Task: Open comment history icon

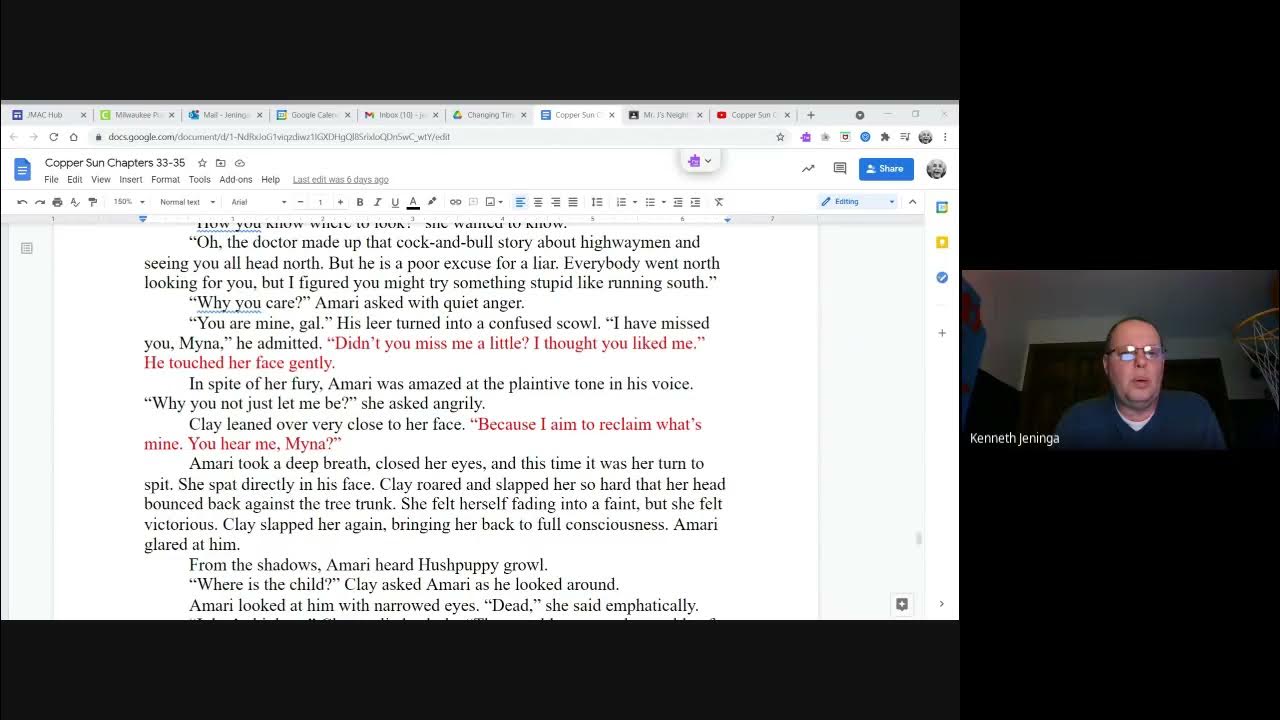Action: click(x=840, y=169)
